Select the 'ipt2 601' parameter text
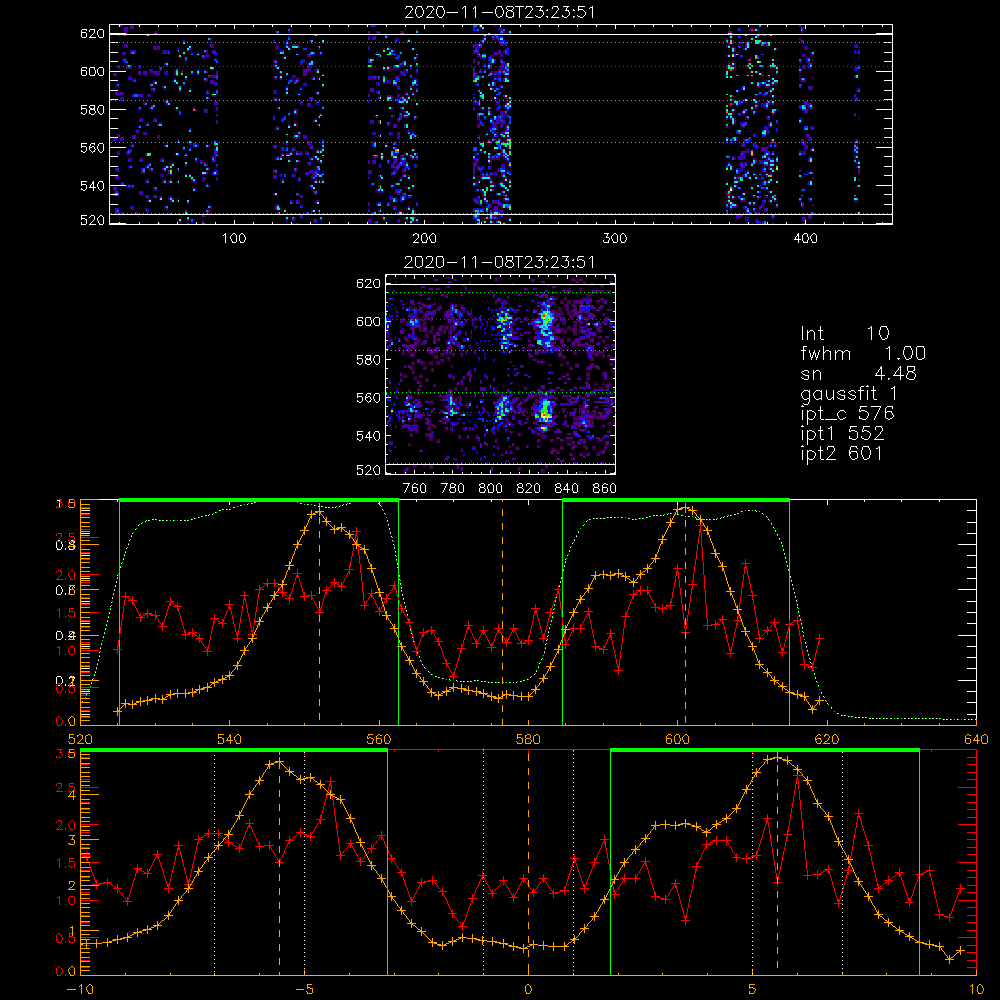The height and width of the screenshot is (1000, 1000). (841, 453)
